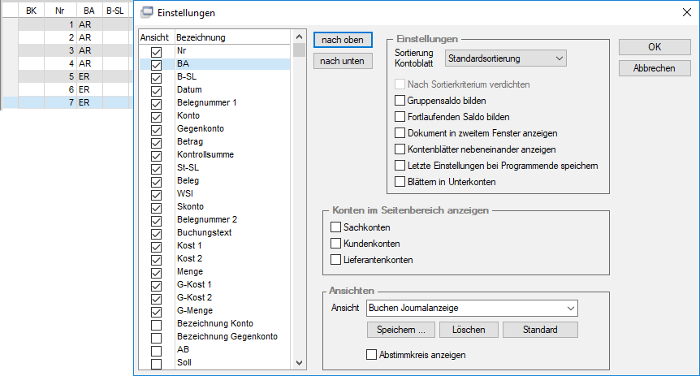Image resolution: width=700 pixels, height=376 pixels.
Task: Check the Bezeichnung Gegenkonto checkbox
Action: [156, 338]
